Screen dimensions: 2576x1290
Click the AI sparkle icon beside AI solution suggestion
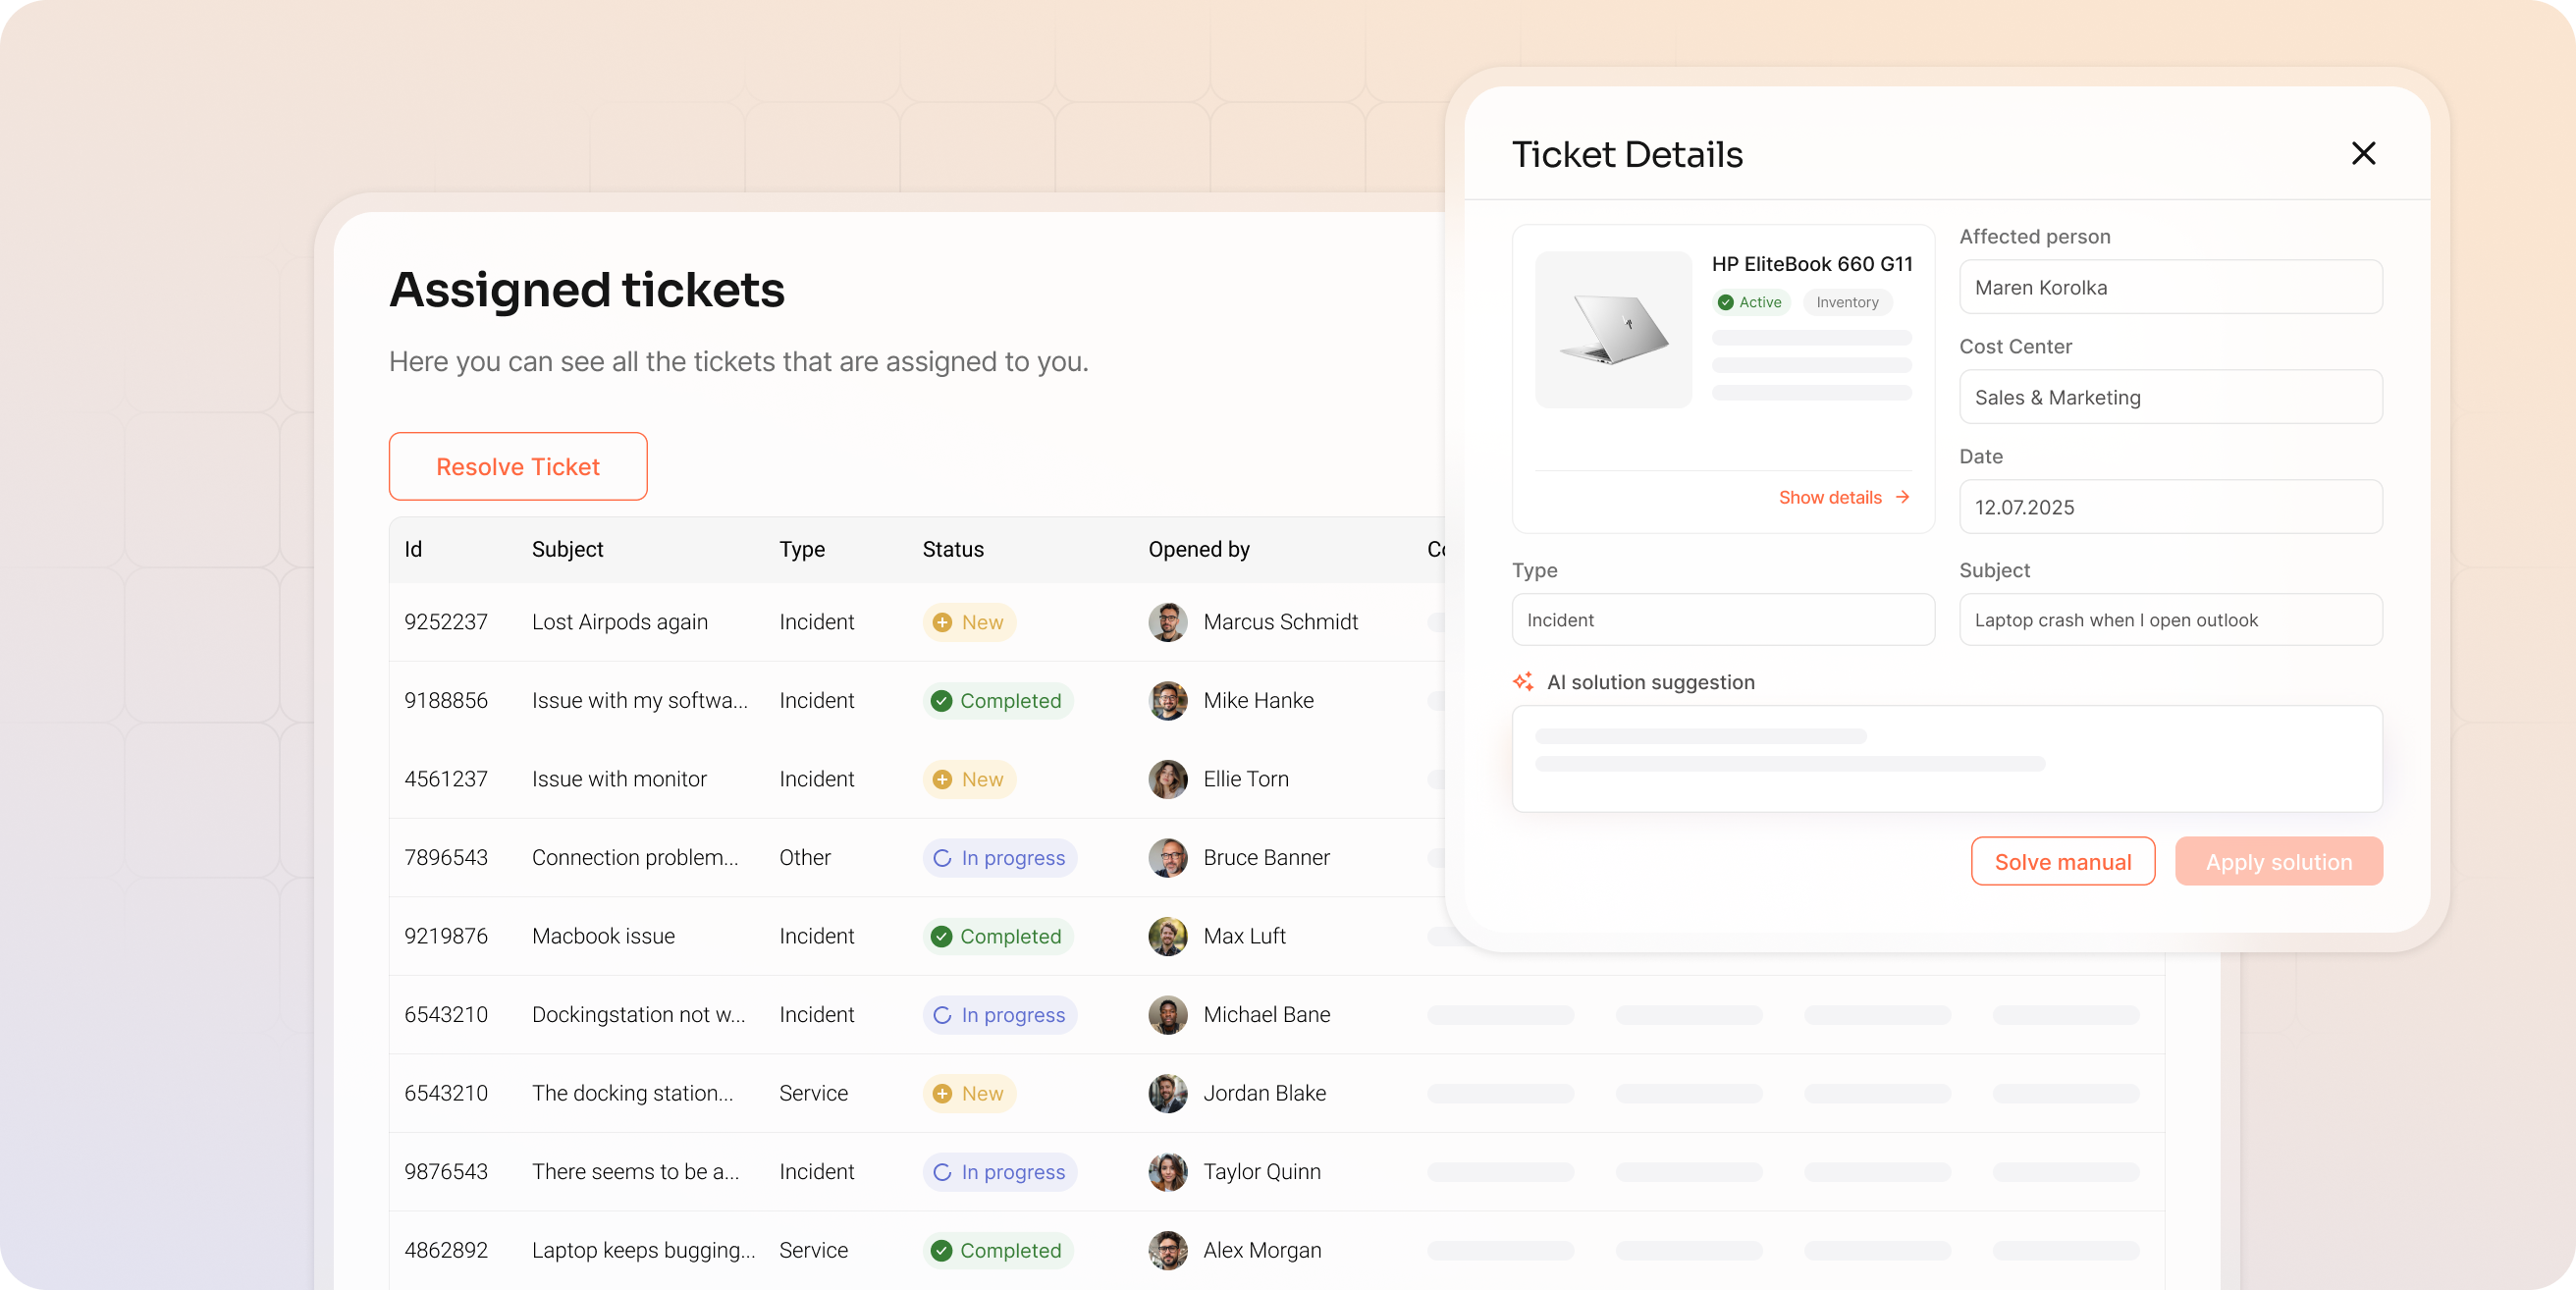click(x=1523, y=682)
